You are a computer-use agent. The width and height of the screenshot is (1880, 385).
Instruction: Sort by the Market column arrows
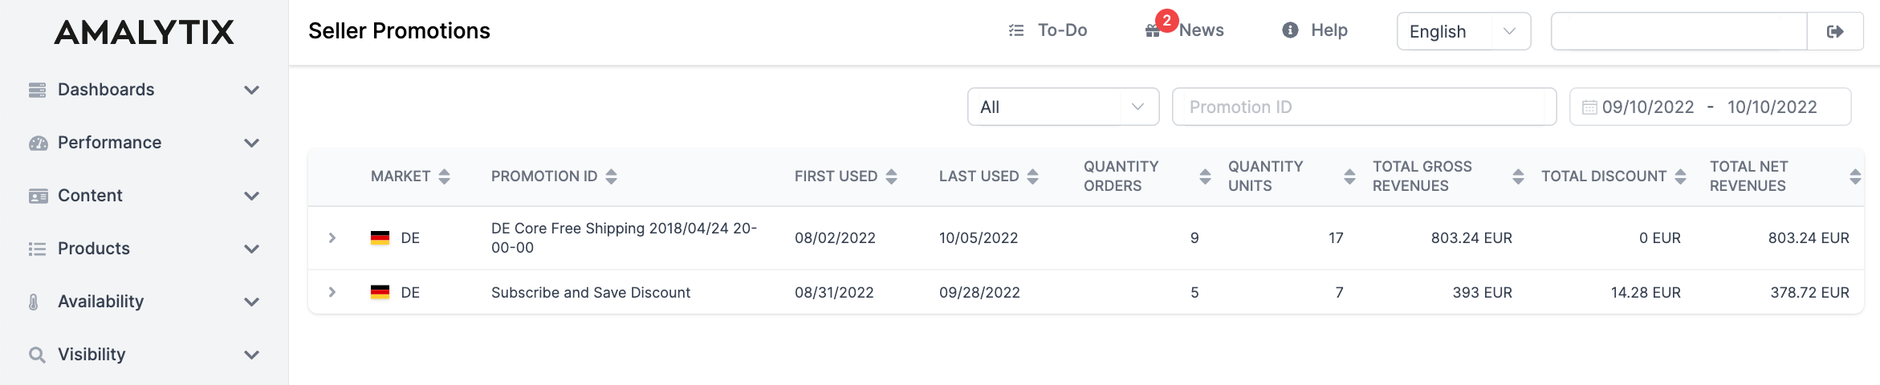(444, 176)
